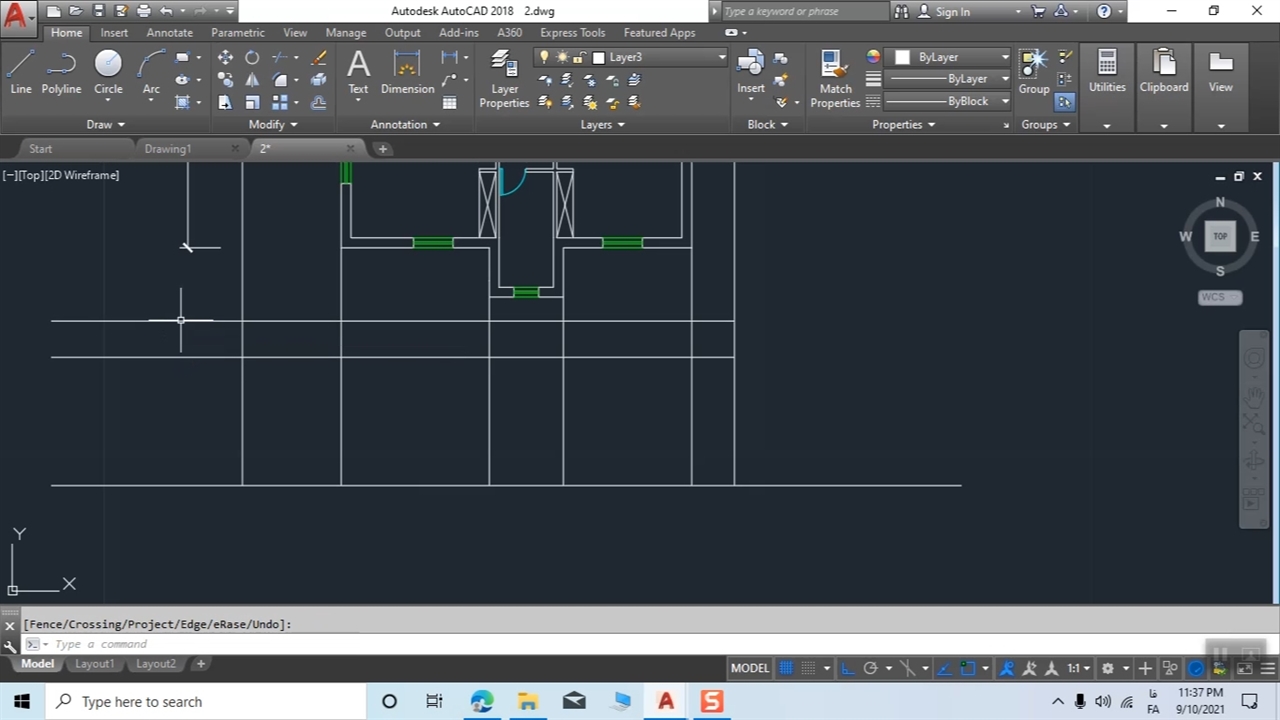The height and width of the screenshot is (720, 1280).
Task: Select the Line drawing tool
Action: pos(21,72)
